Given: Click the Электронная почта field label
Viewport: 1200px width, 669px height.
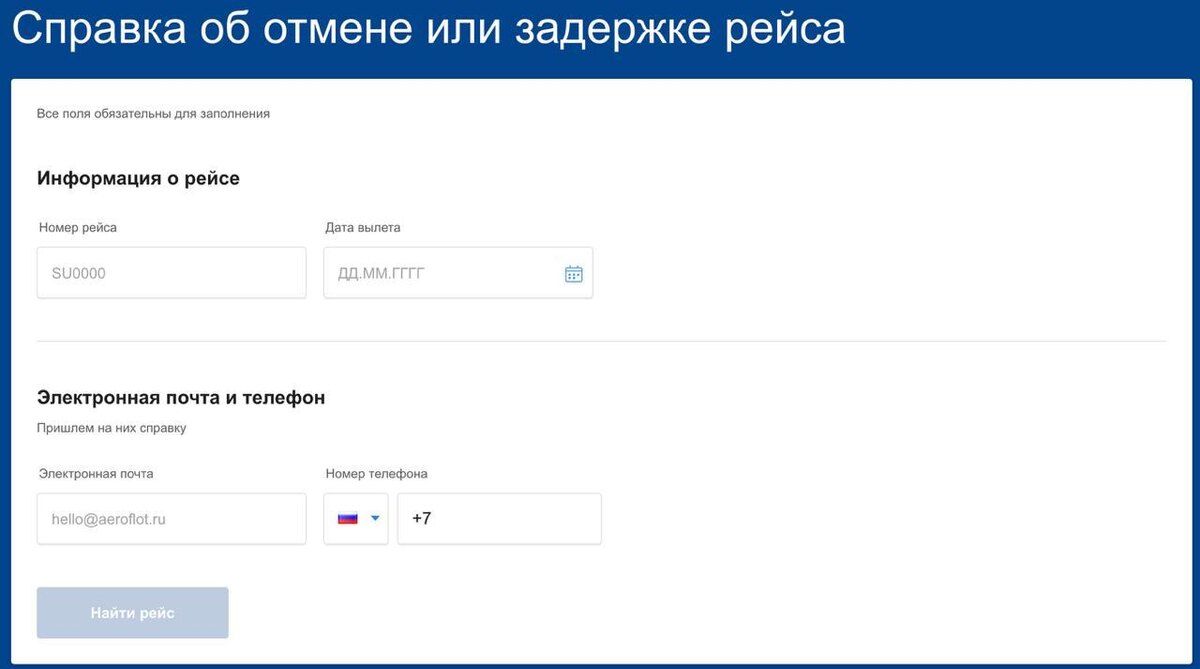Looking at the screenshot, I should point(96,474).
